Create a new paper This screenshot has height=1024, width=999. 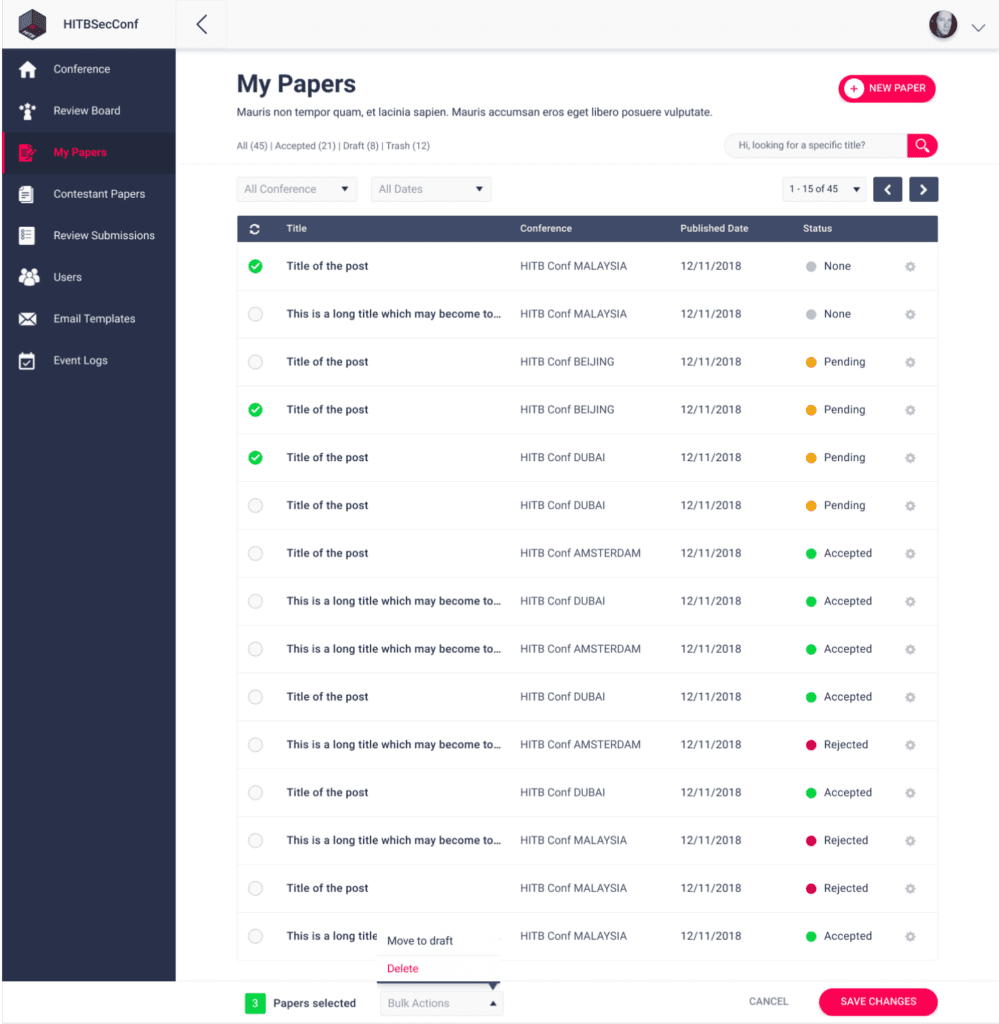tap(886, 88)
